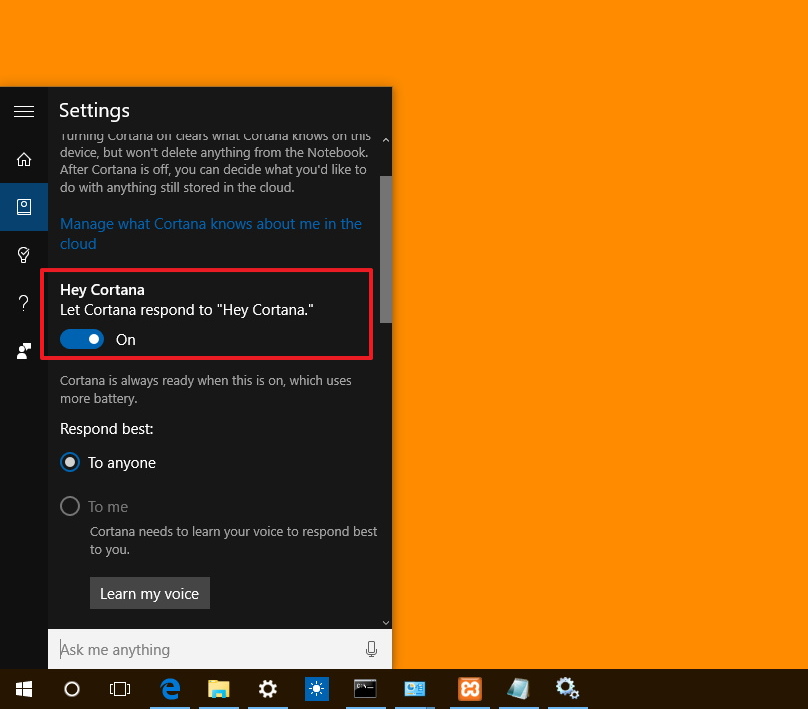Turn off the Hey Cortana toggle
The width and height of the screenshot is (808, 709).
coord(82,339)
